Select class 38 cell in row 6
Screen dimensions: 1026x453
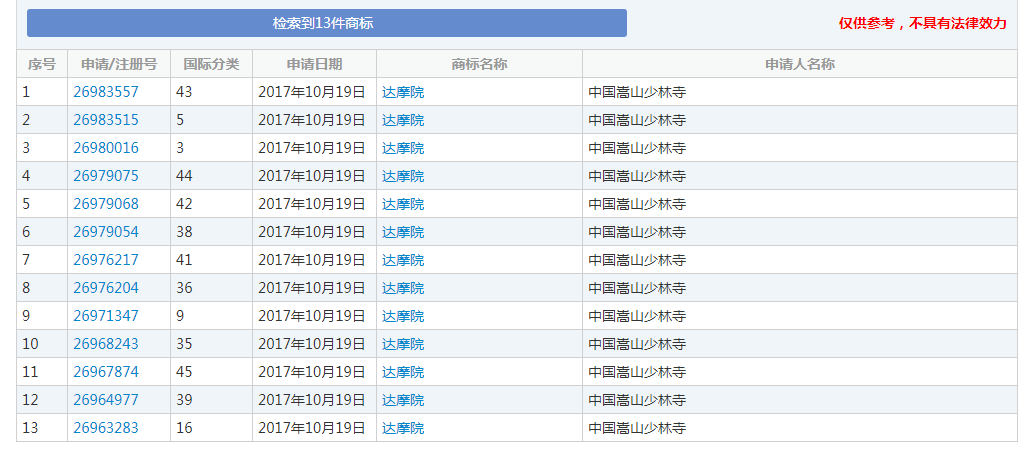point(211,232)
